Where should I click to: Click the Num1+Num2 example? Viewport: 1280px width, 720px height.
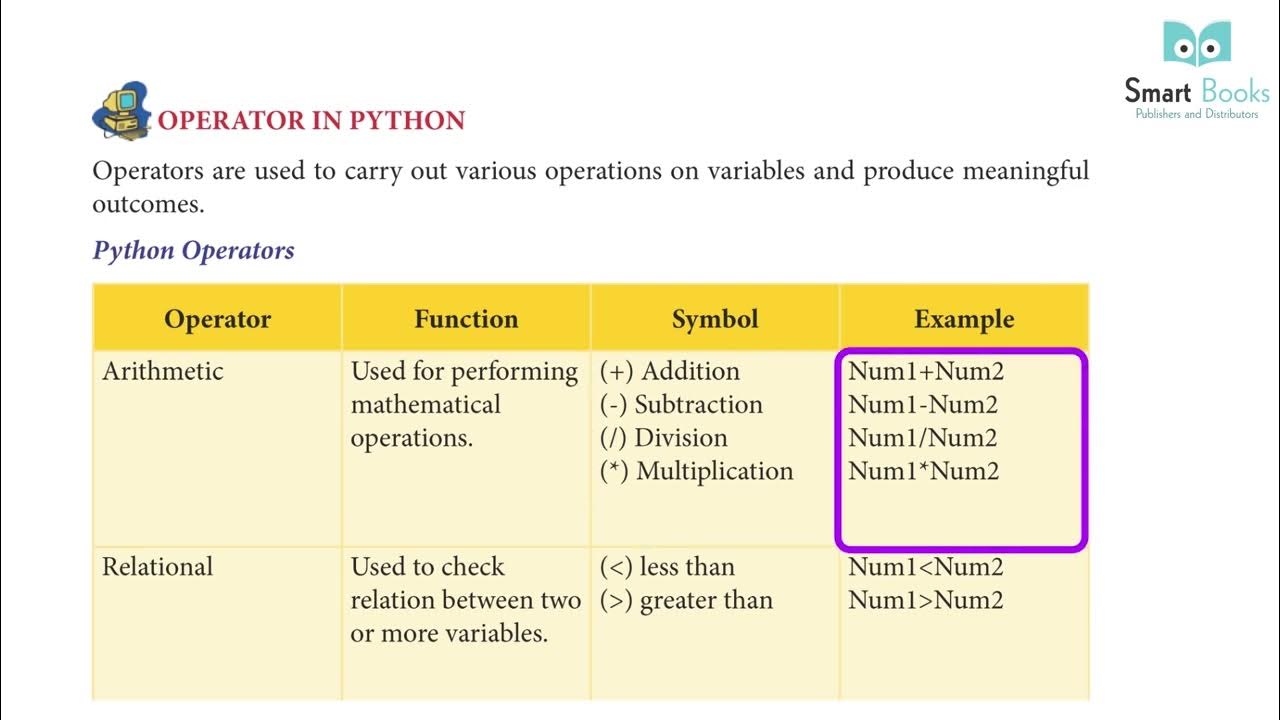pos(926,371)
